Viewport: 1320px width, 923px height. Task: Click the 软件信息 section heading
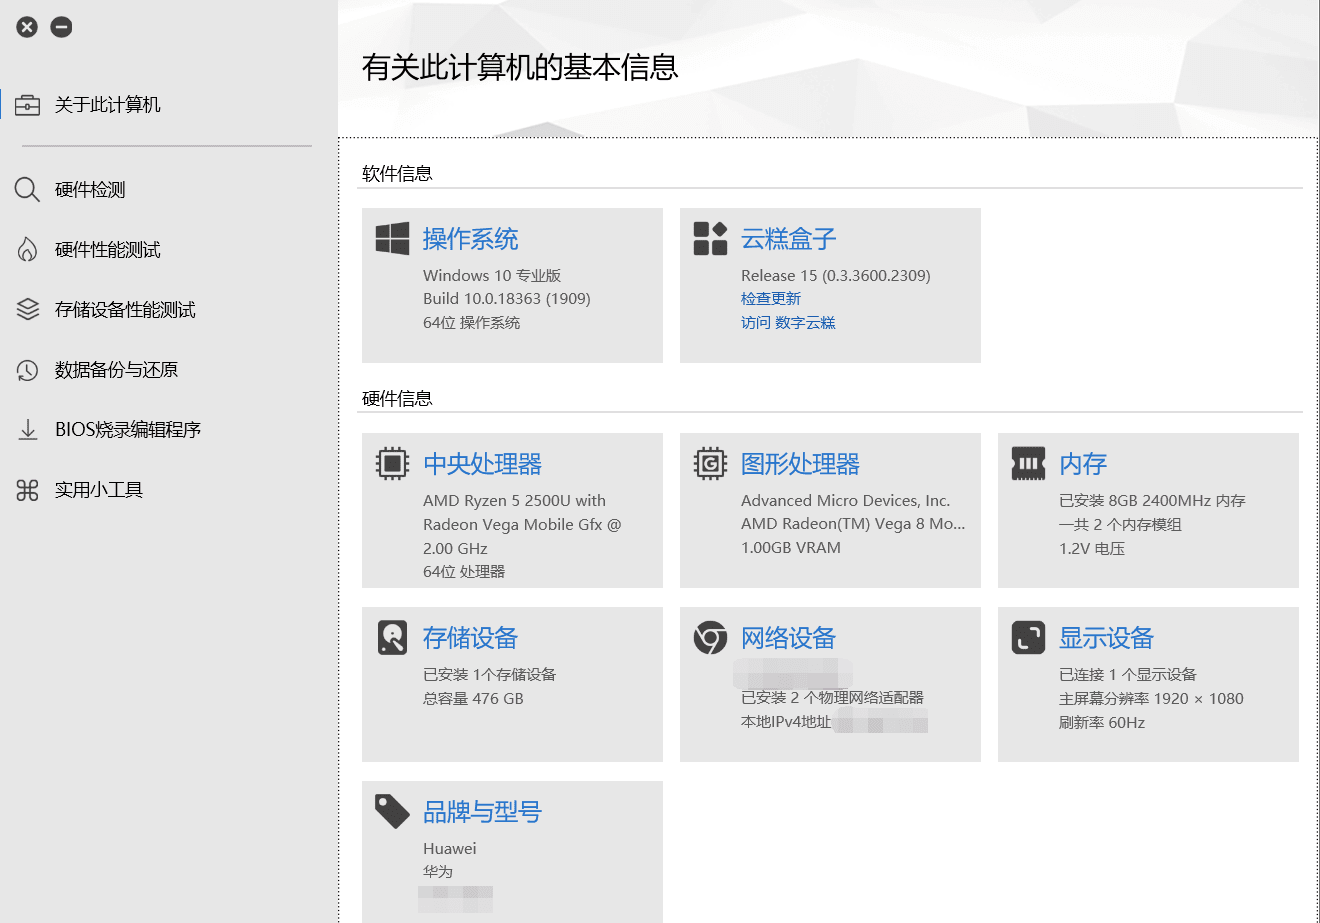click(x=397, y=173)
